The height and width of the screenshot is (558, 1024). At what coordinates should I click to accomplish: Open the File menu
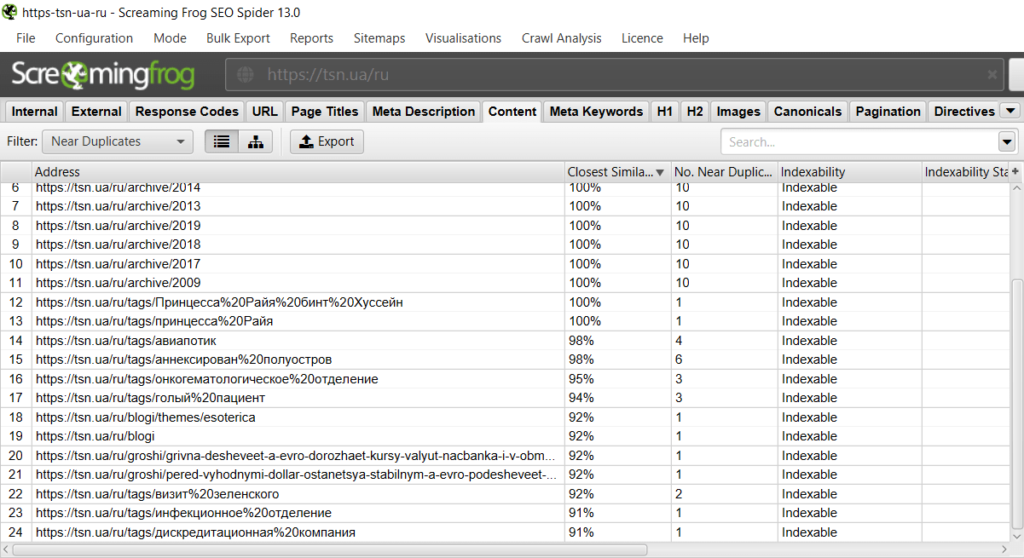click(x=25, y=38)
